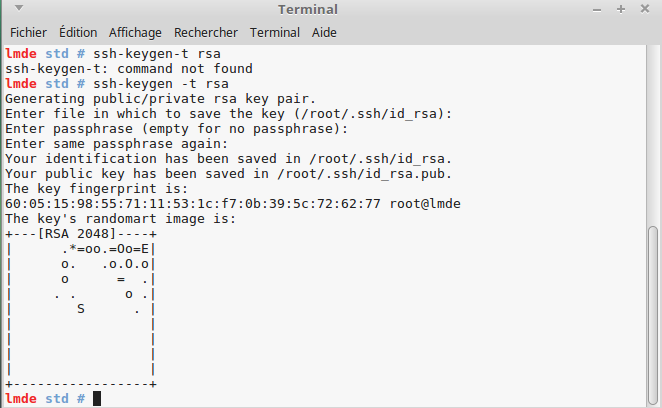Open the Aide help menu
This screenshot has width=662, height=408.
pyautogui.click(x=324, y=32)
